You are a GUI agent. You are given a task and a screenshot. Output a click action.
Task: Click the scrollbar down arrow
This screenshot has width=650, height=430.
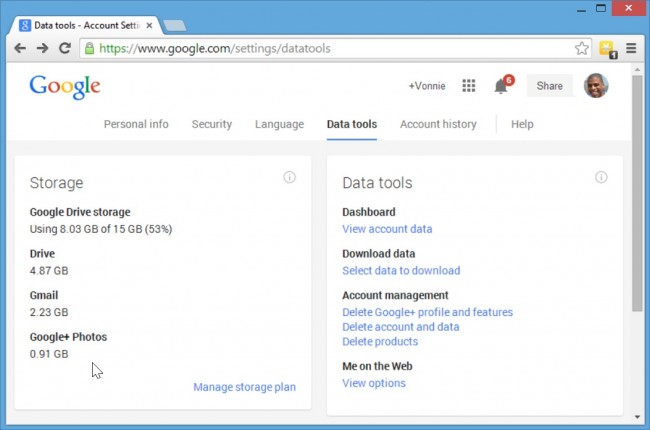(637, 417)
